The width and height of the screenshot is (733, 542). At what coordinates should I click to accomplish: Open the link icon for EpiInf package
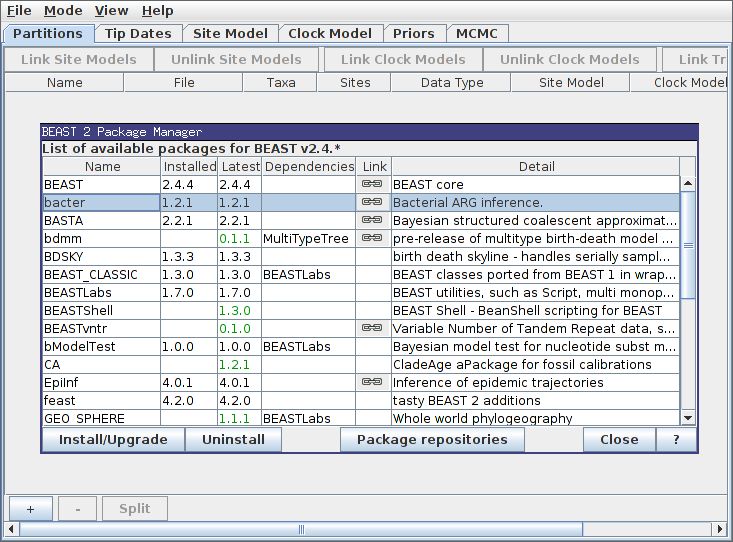372,382
